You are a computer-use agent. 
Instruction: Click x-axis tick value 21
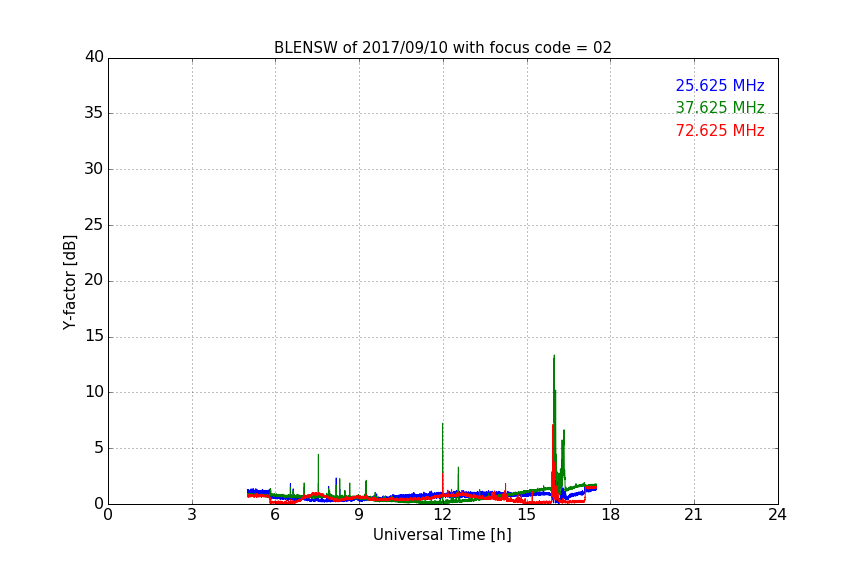pos(694,515)
